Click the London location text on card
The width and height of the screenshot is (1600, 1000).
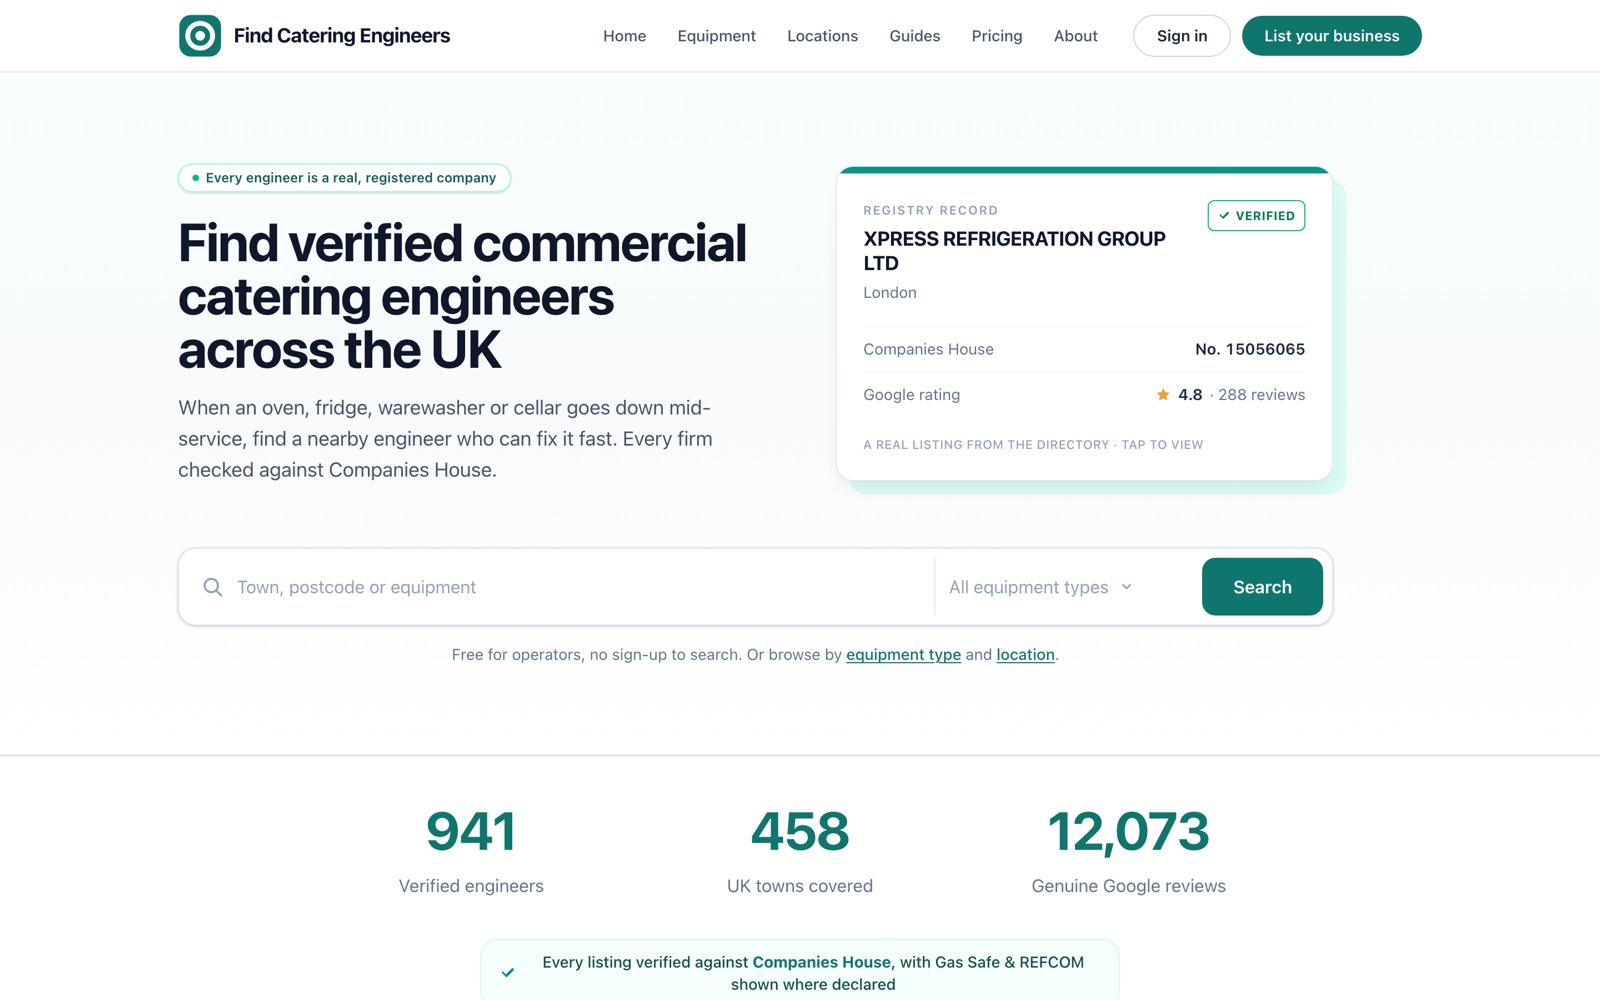point(890,293)
